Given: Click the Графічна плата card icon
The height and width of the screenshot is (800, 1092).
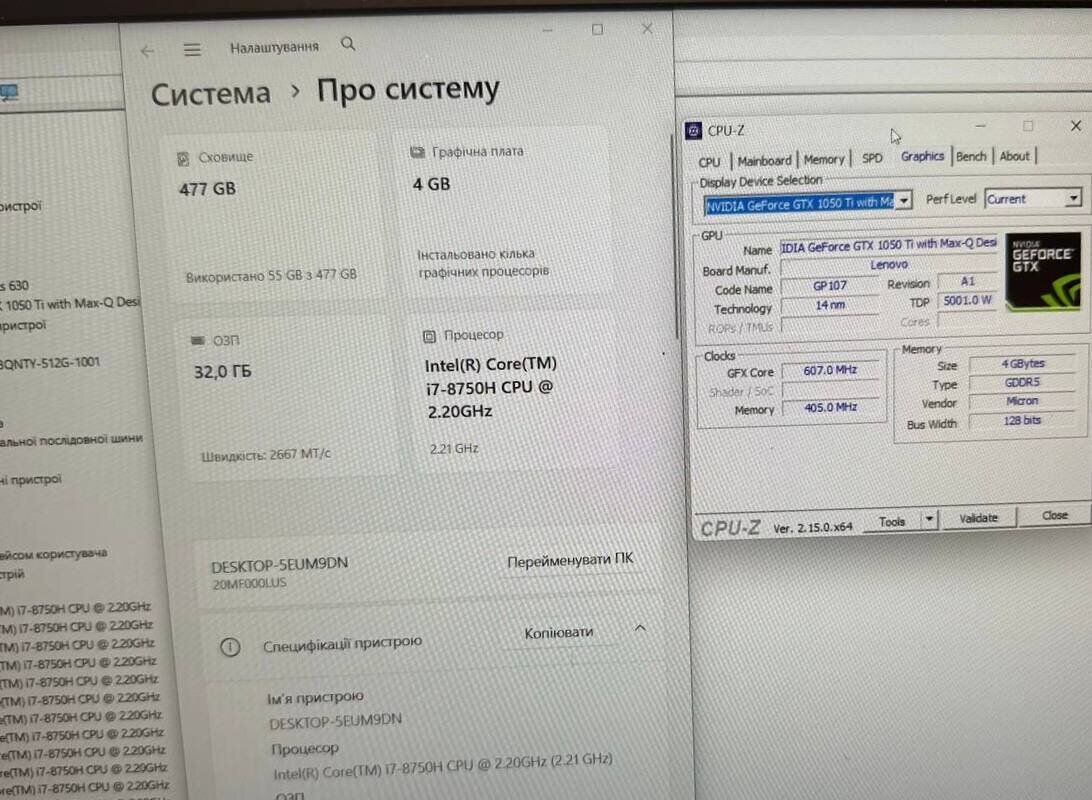Looking at the screenshot, I should click(417, 152).
